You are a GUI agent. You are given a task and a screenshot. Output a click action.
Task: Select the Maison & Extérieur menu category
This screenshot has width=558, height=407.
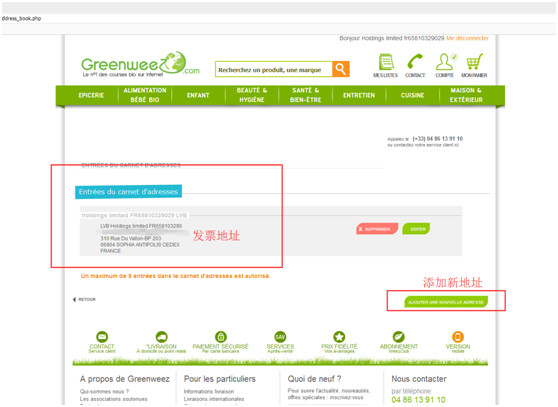[x=466, y=95]
